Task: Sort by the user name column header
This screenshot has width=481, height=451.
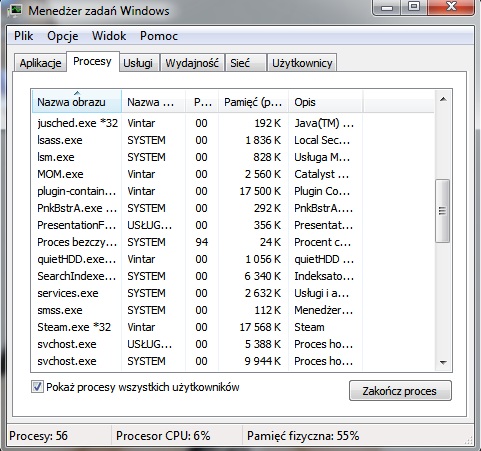Action: click(153, 102)
